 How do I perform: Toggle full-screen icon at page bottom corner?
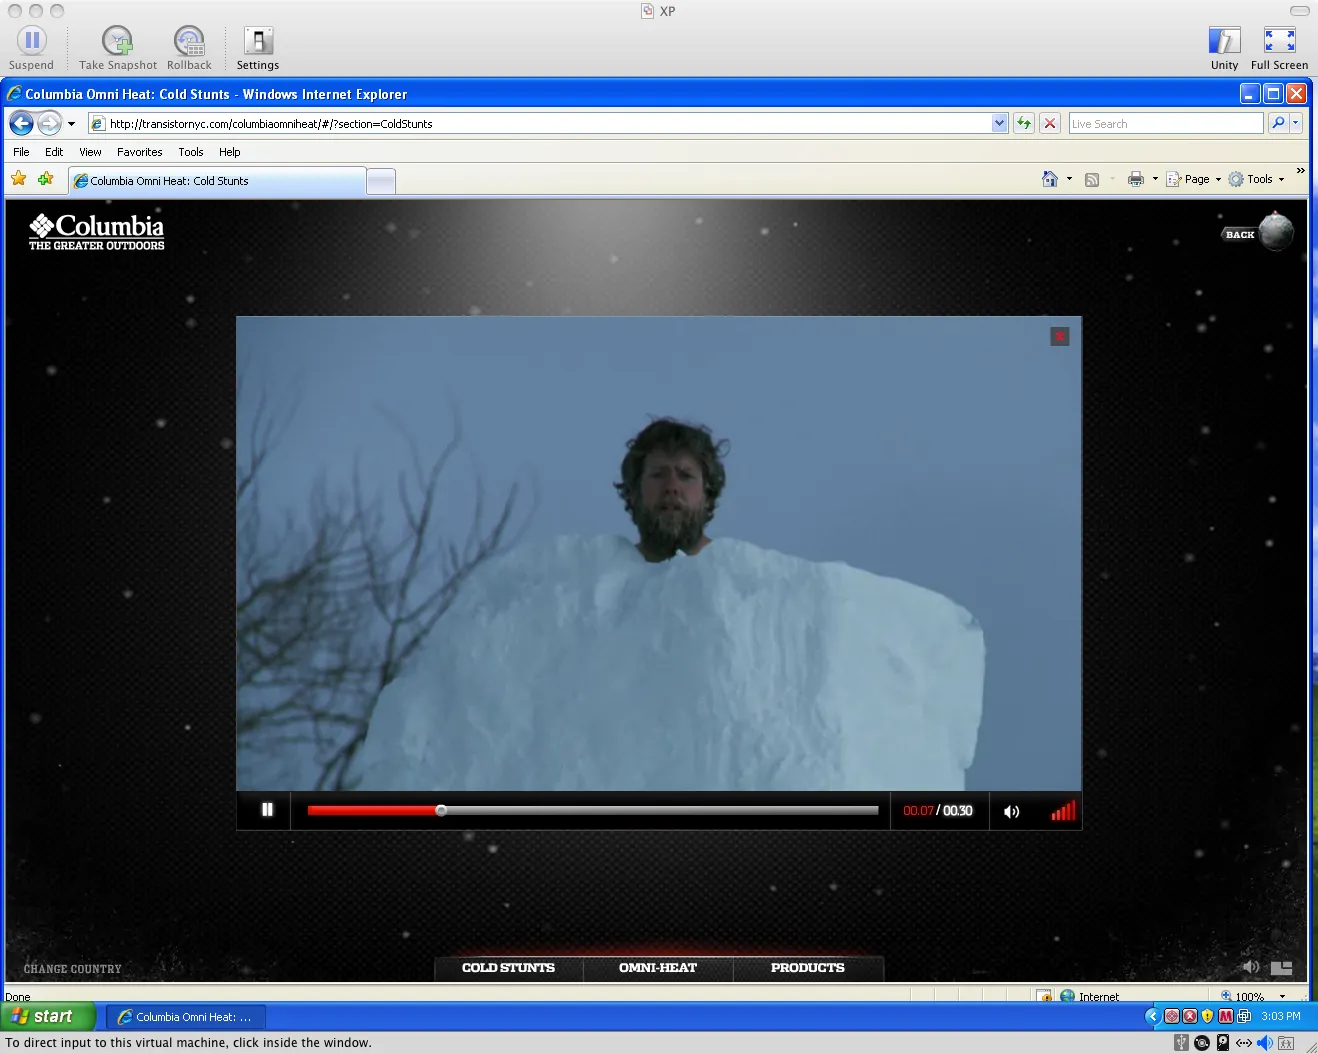[1281, 967]
